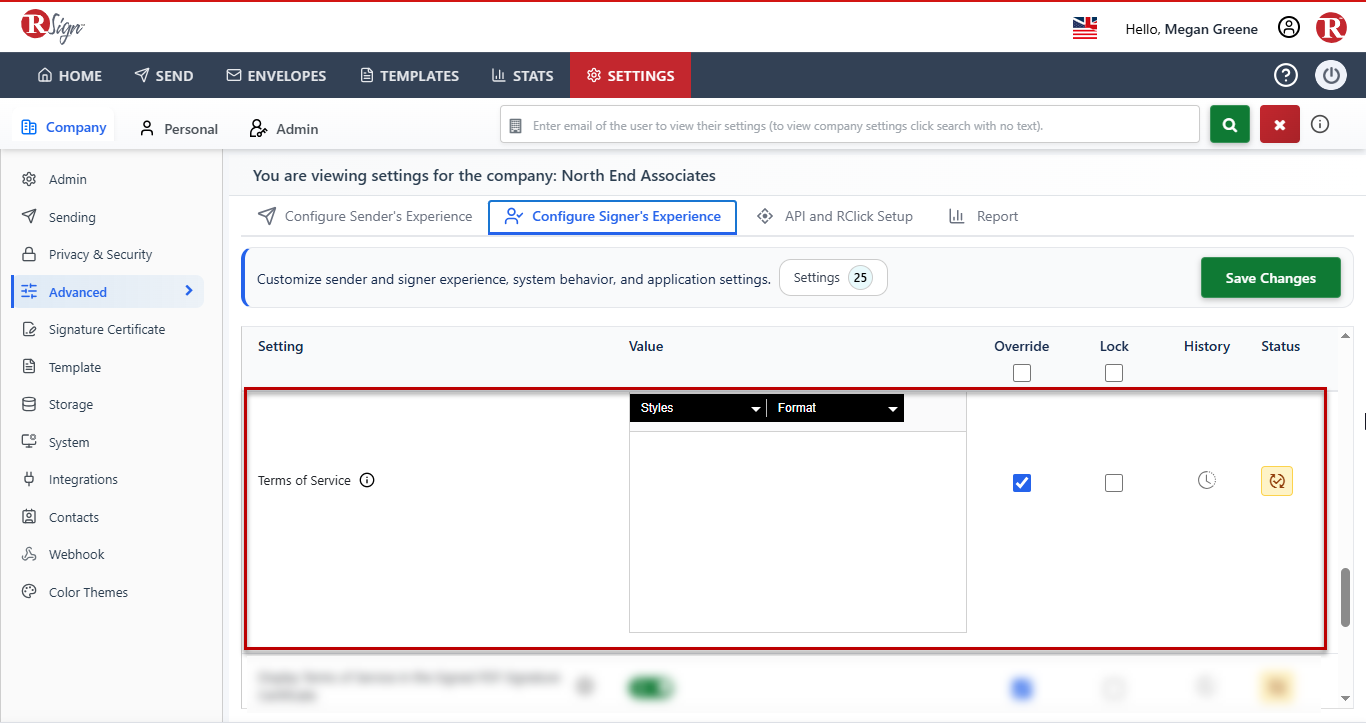Click the Terms of Service info icon
Screen dimensions: 1366x728
coord(367,480)
